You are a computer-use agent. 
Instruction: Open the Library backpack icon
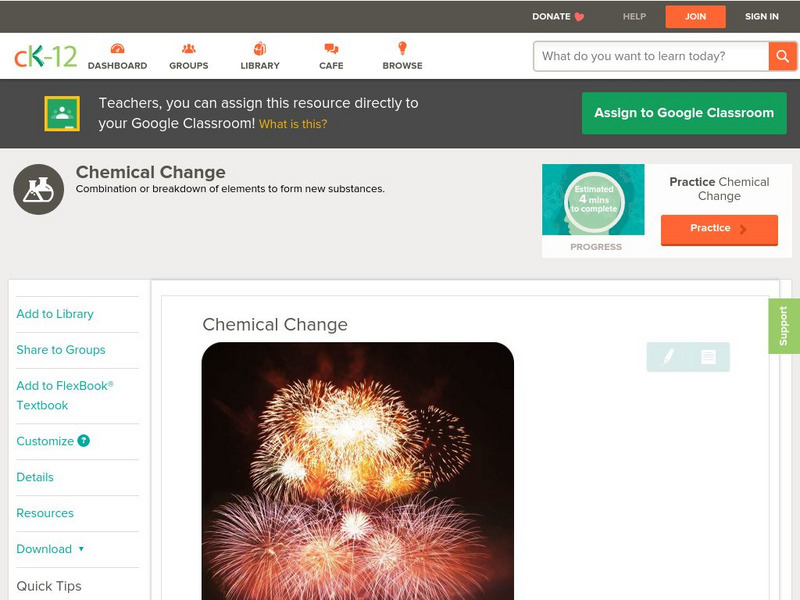tap(260, 48)
